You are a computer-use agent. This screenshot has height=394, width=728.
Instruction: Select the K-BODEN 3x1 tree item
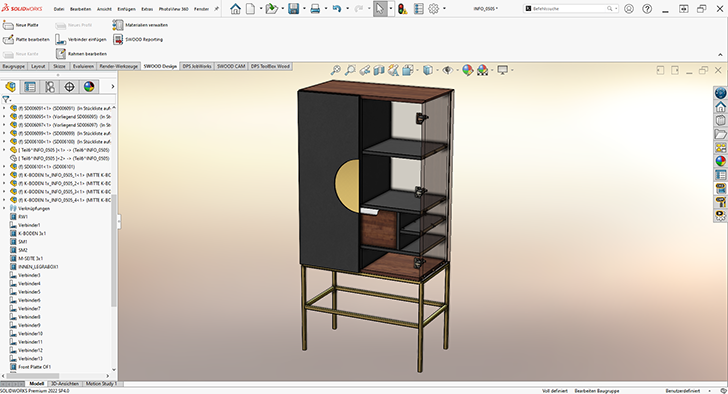point(32,233)
